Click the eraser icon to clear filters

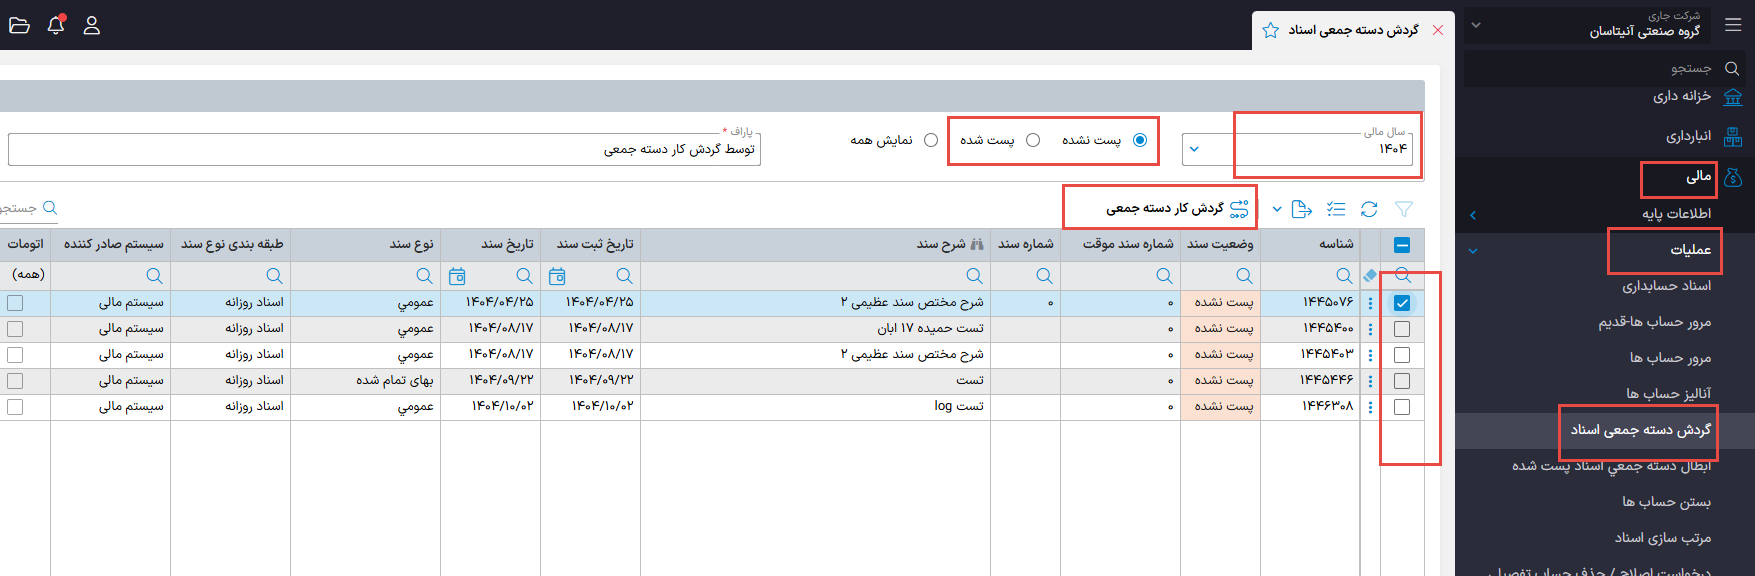(1370, 276)
